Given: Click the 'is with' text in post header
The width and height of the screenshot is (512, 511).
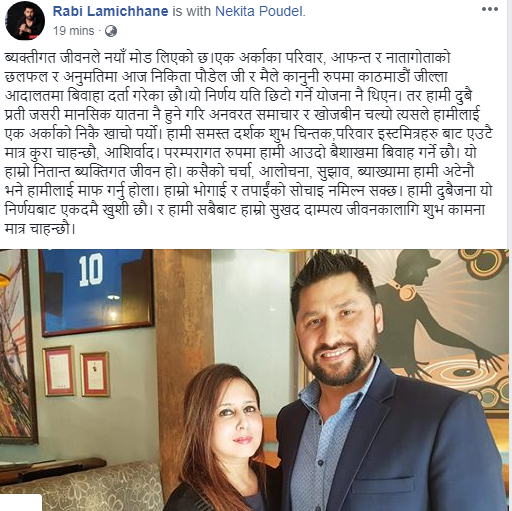Looking at the screenshot, I should (x=192, y=11).
